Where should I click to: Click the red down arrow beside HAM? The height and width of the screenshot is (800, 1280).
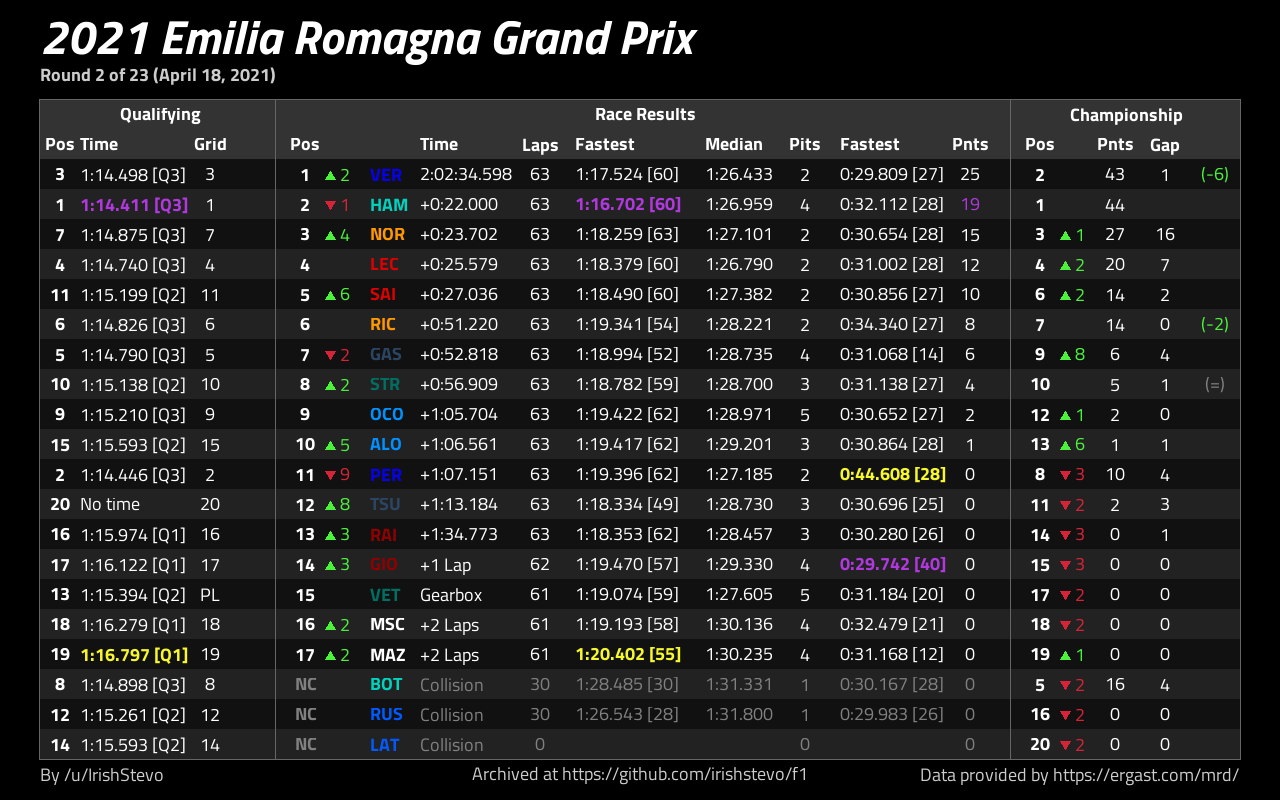tap(331, 206)
